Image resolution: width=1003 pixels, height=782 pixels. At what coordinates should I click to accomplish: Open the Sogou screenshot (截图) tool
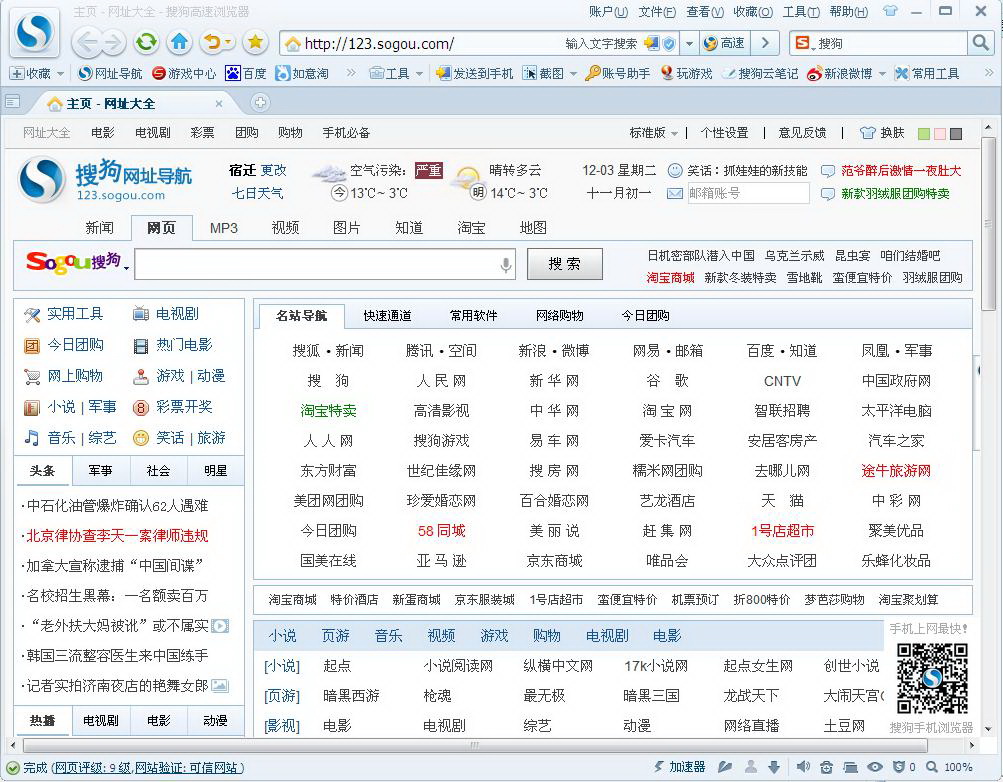pos(549,73)
